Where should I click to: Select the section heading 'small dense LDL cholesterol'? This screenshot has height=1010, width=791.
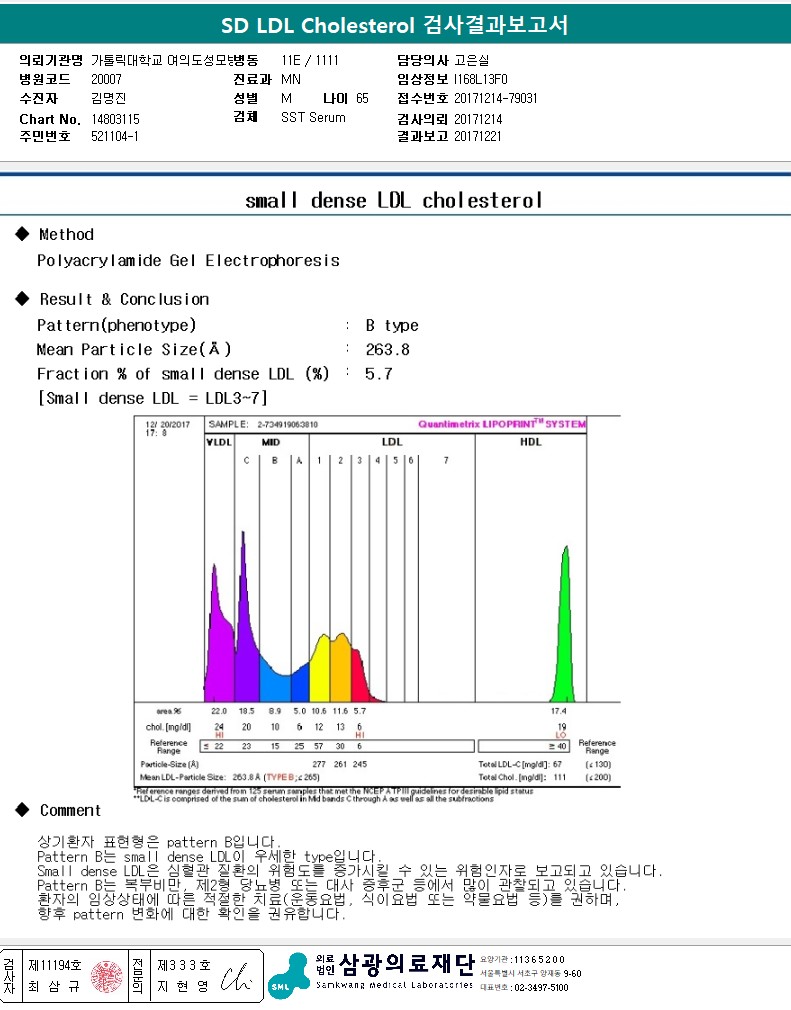click(x=394, y=200)
